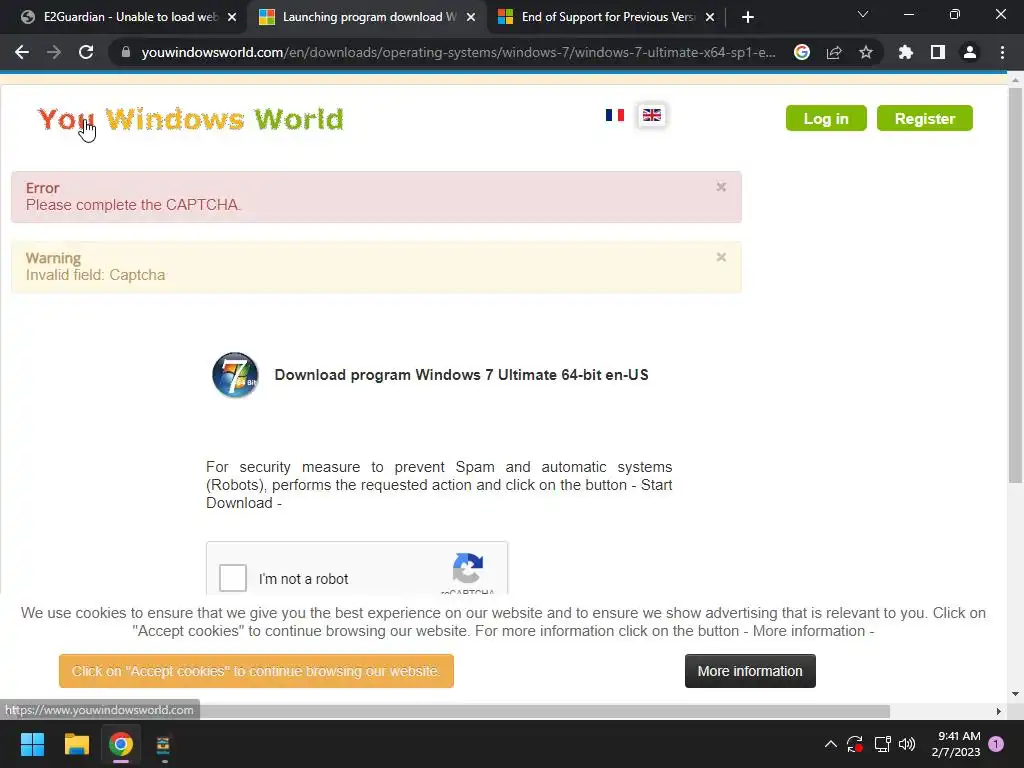1024x768 pixels.
Task: Open network status tray icon
Action: [x=882, y=744]
